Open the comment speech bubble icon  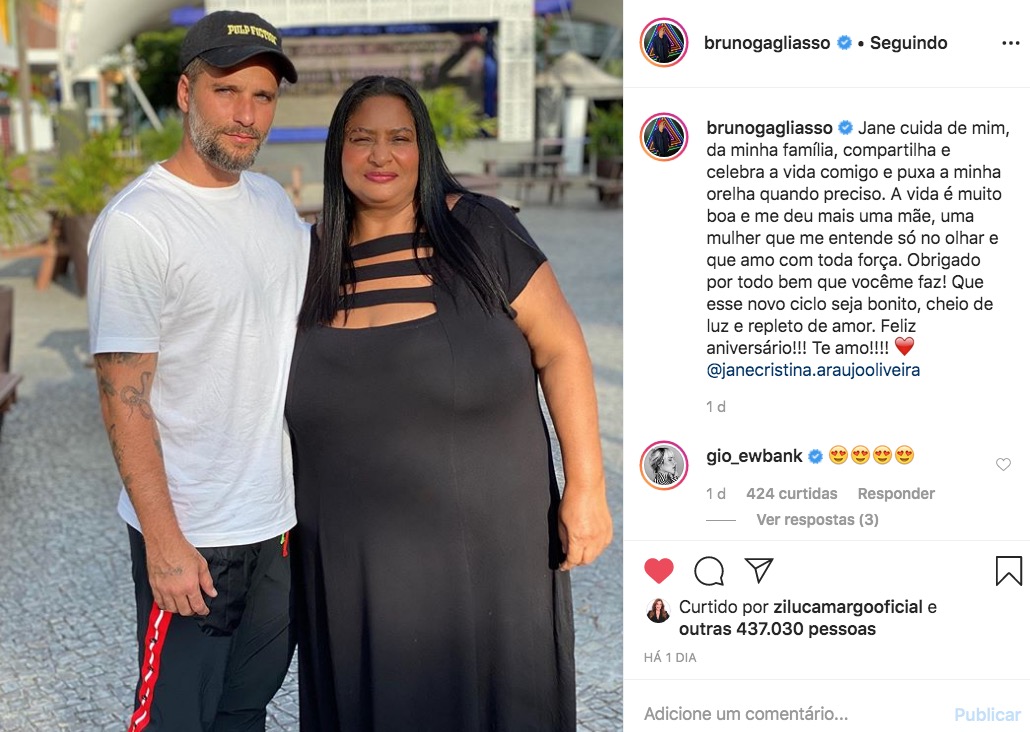point(709,570)
